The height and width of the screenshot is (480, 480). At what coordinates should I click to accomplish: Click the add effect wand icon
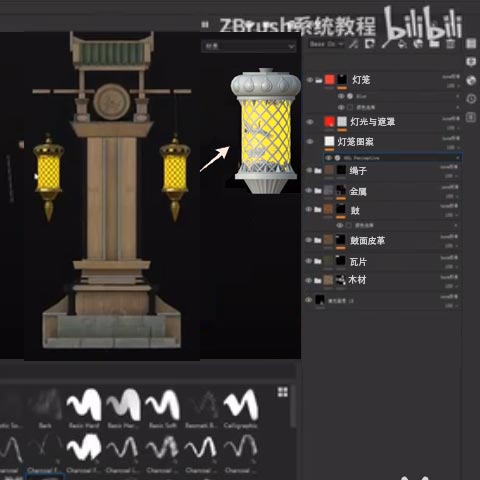coord(354,44)
